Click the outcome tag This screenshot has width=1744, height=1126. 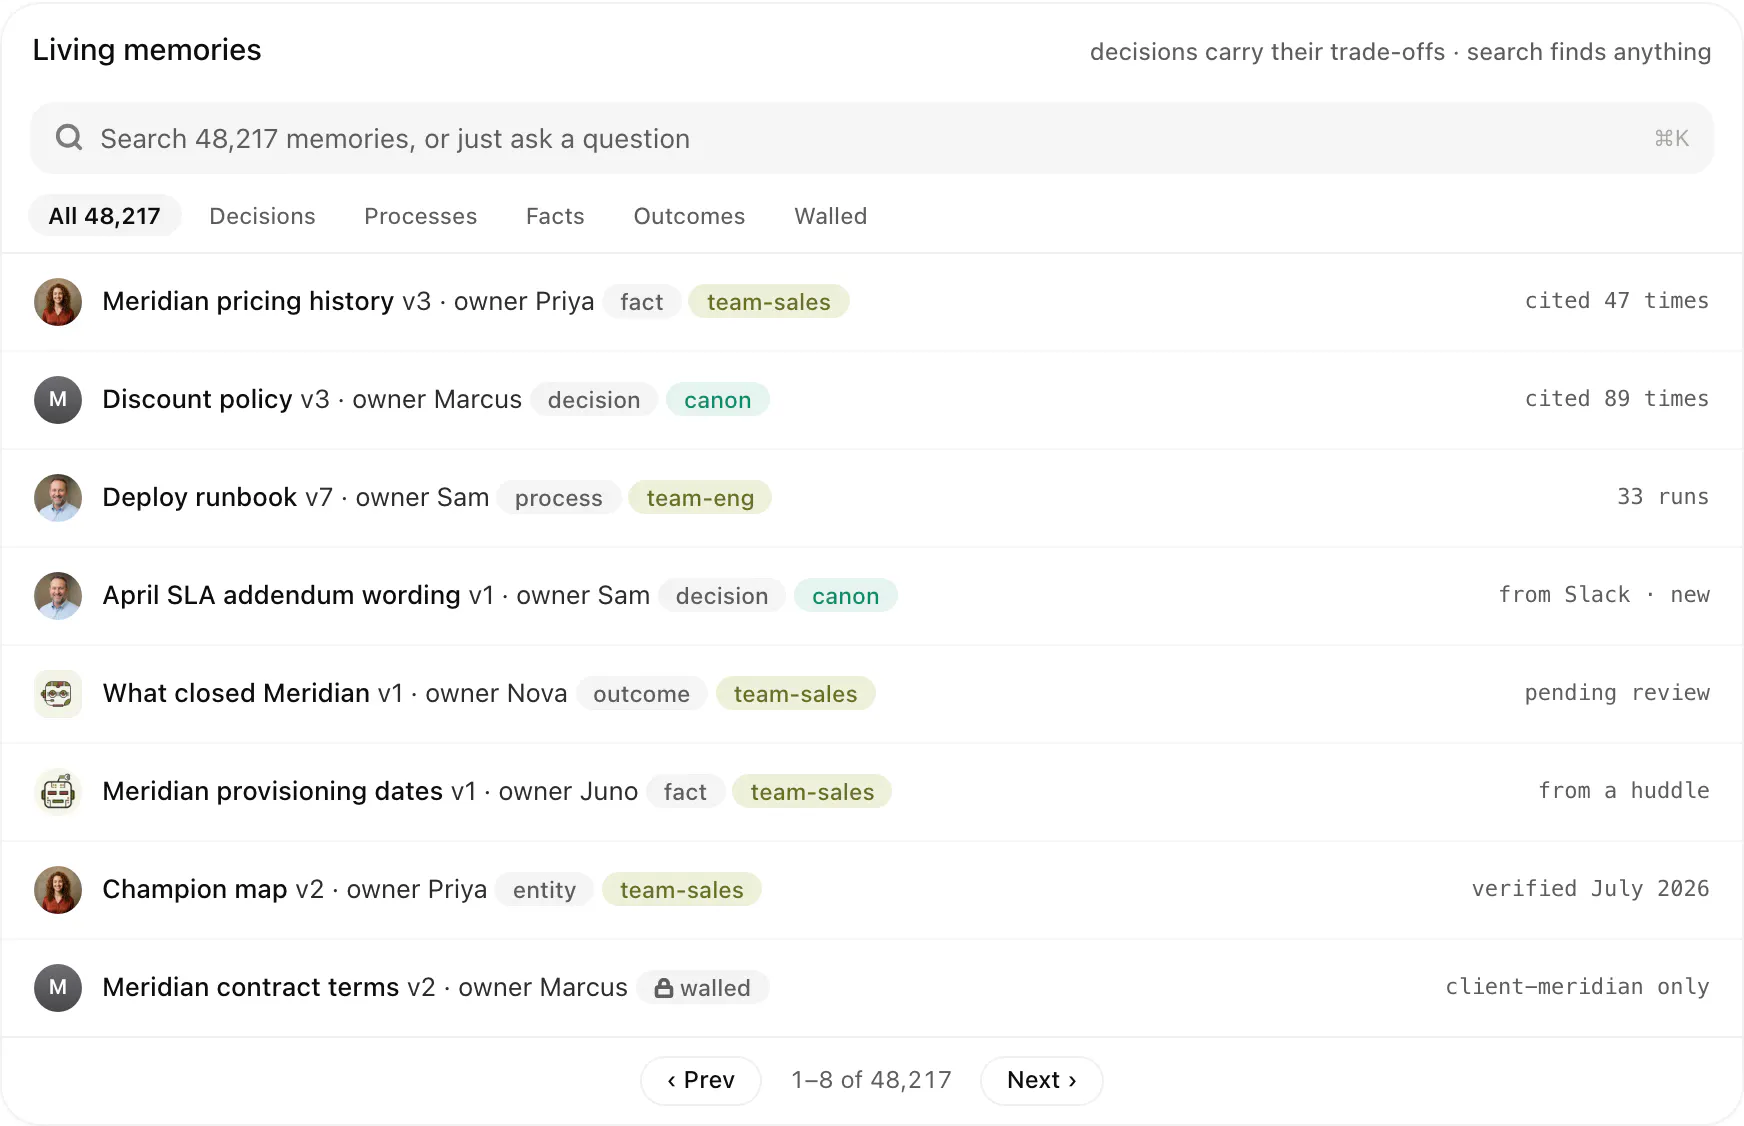click(x=641, y=694)
